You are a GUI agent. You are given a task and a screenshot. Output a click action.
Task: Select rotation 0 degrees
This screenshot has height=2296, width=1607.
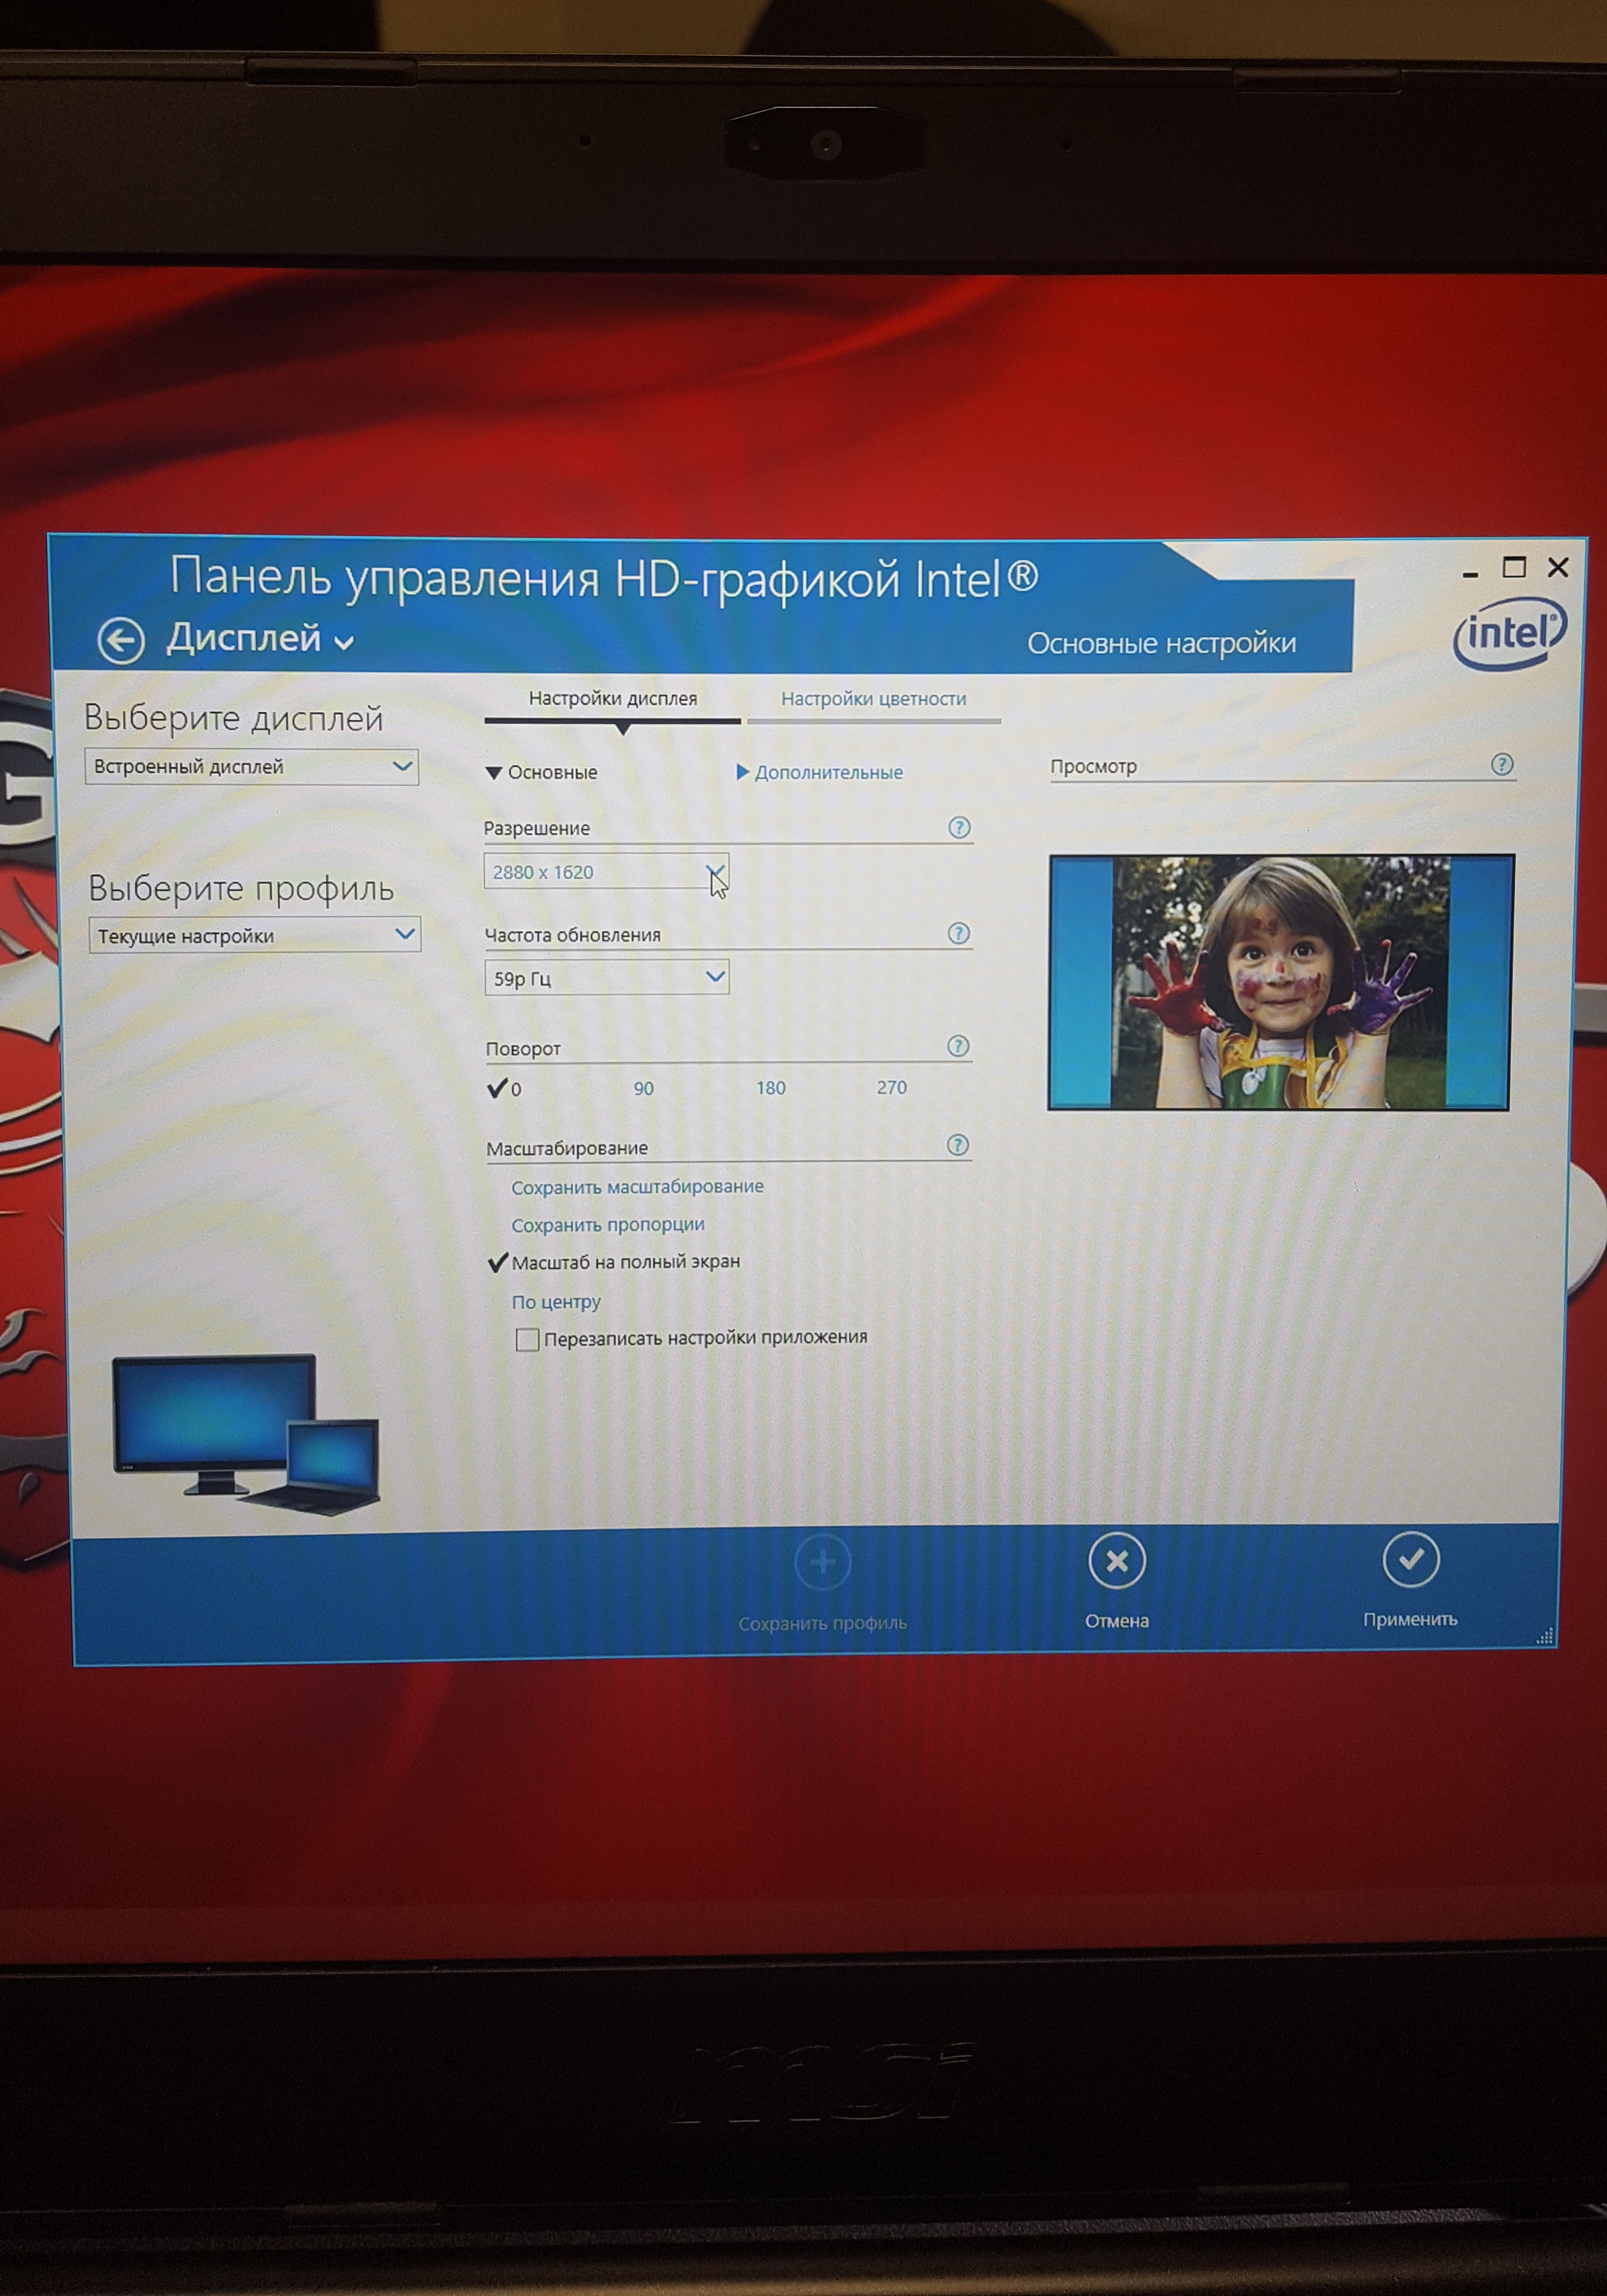[504, 1088]
